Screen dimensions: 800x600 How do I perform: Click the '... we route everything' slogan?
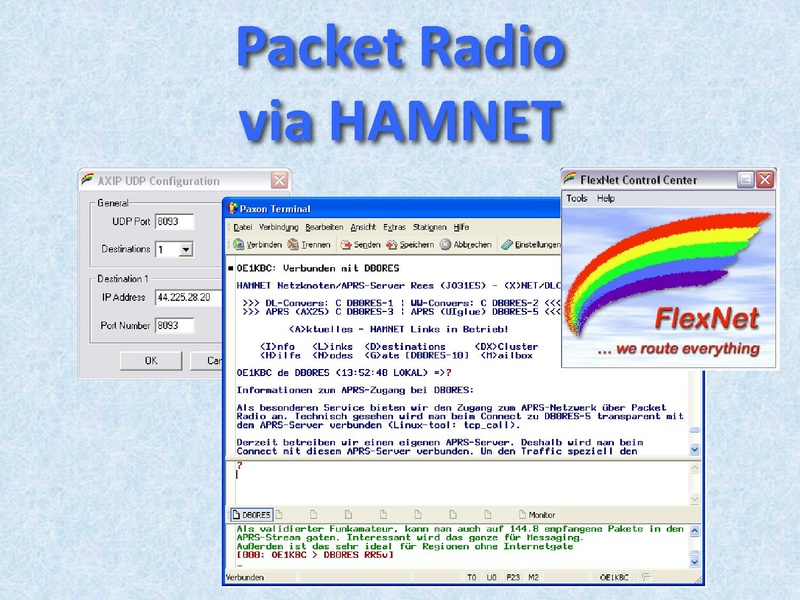point(679,349)
